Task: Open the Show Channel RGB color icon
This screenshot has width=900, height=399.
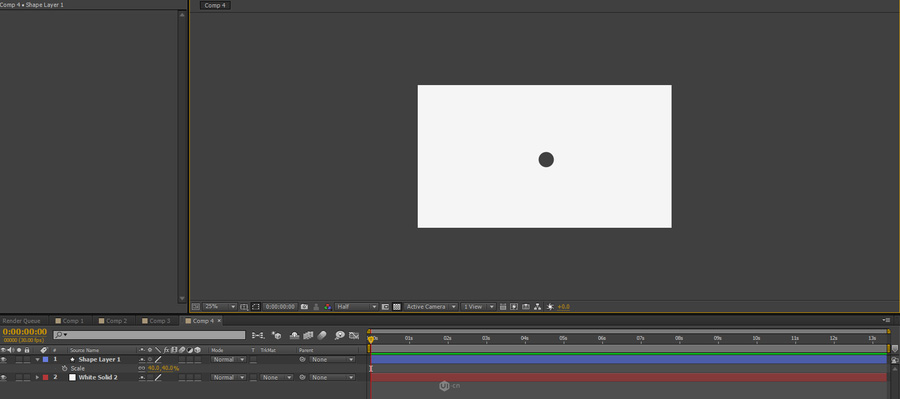Action: (x=327, y=307)
